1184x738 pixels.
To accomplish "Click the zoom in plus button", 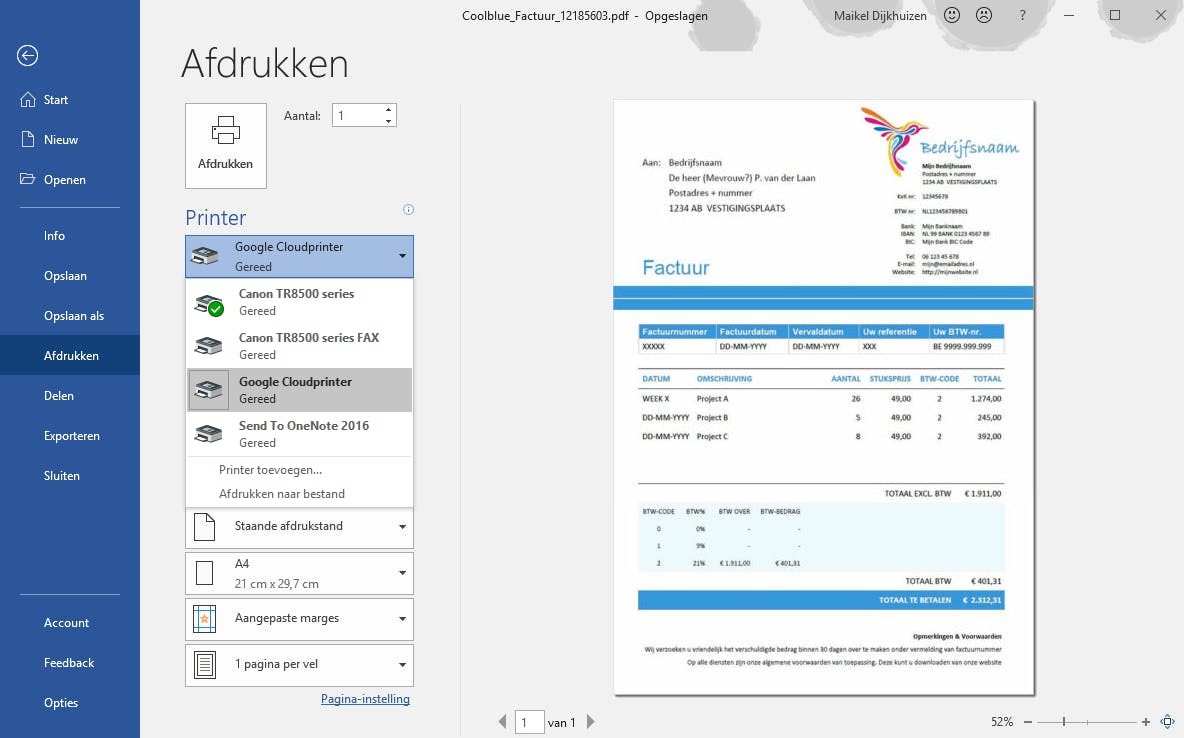I will pyautogui.click(x=1145, y=722).
